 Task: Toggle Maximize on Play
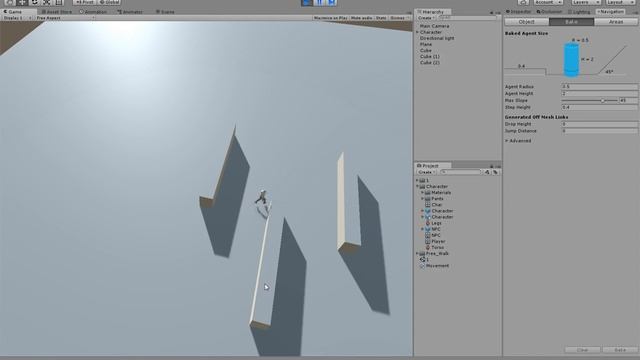tap(331, 18)
